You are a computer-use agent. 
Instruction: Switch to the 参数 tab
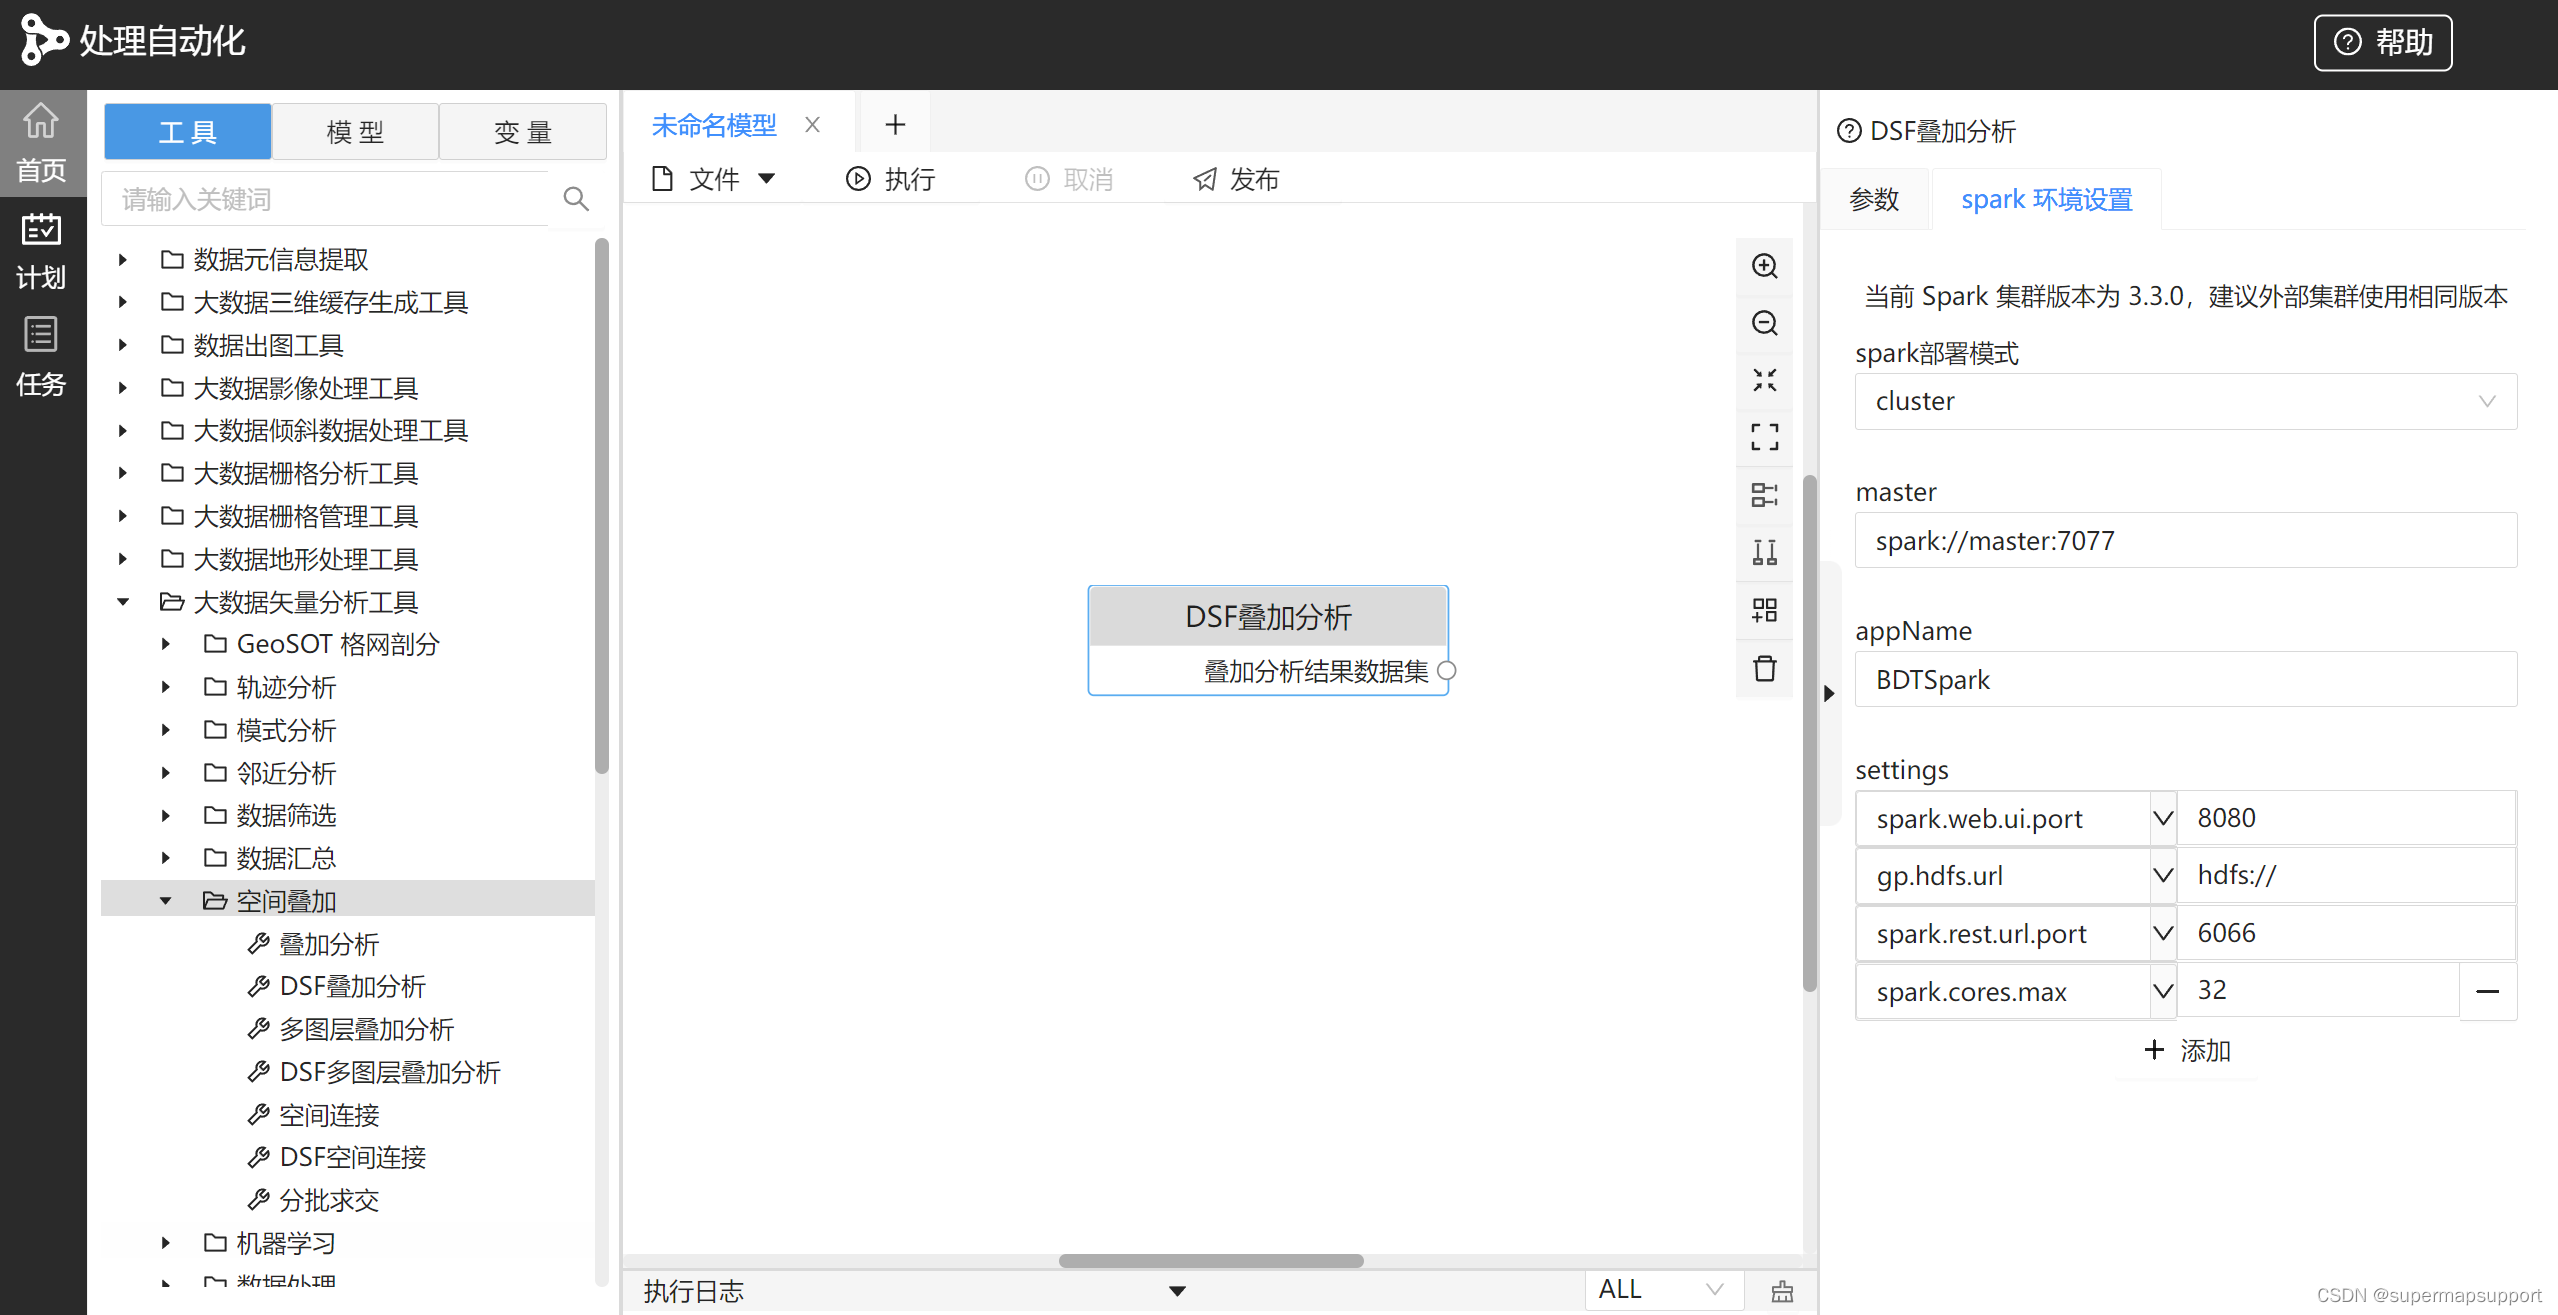[x=1873, y=199]
